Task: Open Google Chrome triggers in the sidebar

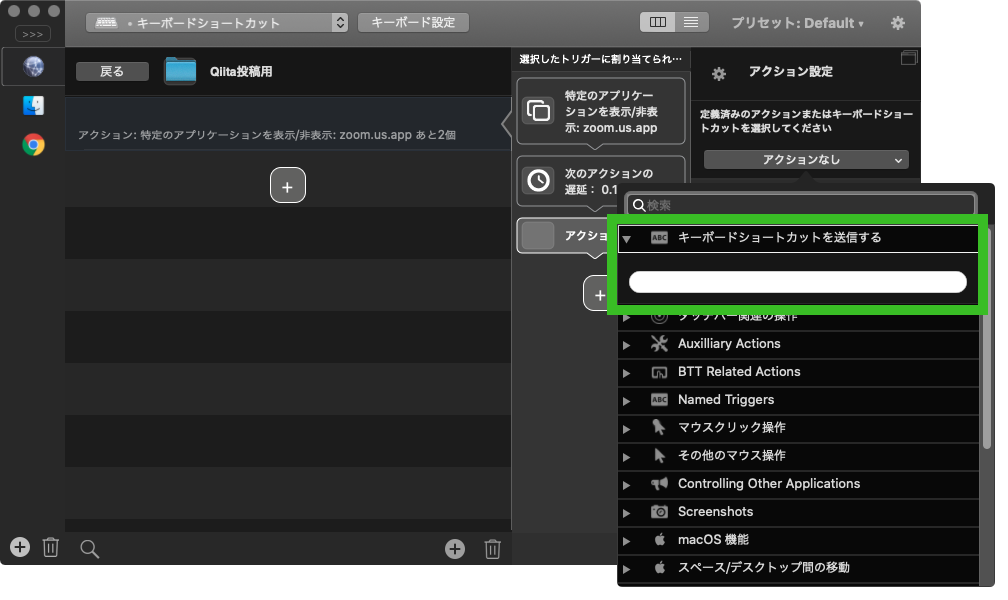Action: [x=31, y=144]
